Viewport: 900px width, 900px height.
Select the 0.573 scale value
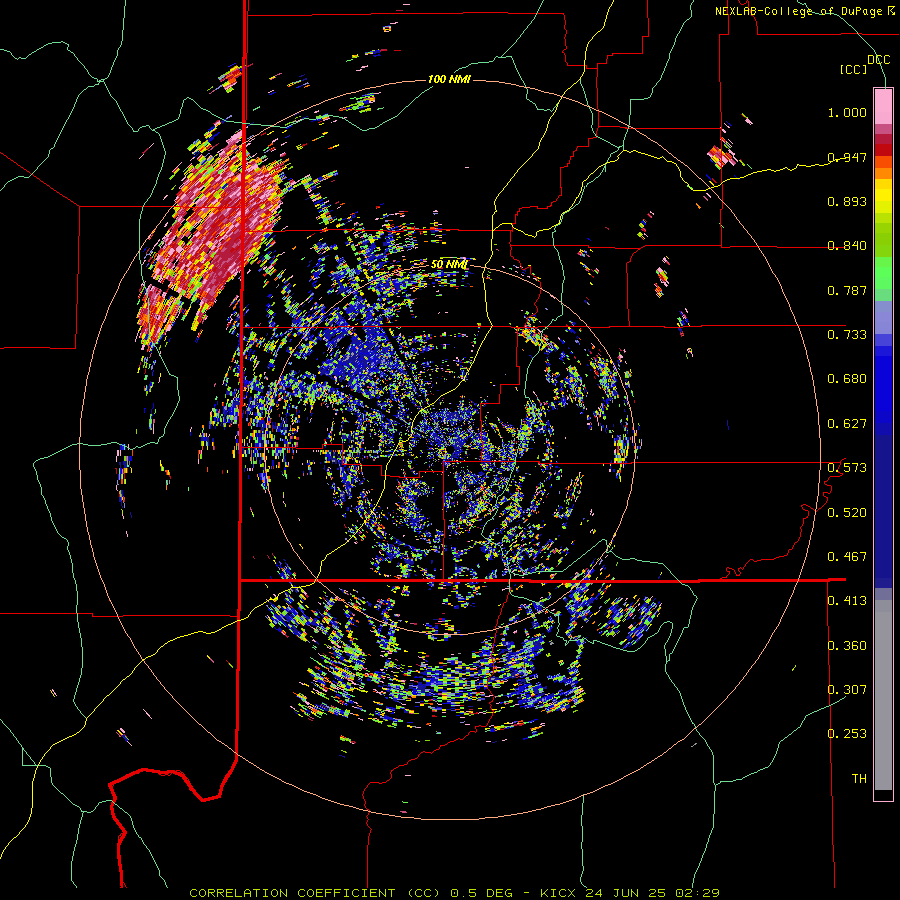[847, 468]
